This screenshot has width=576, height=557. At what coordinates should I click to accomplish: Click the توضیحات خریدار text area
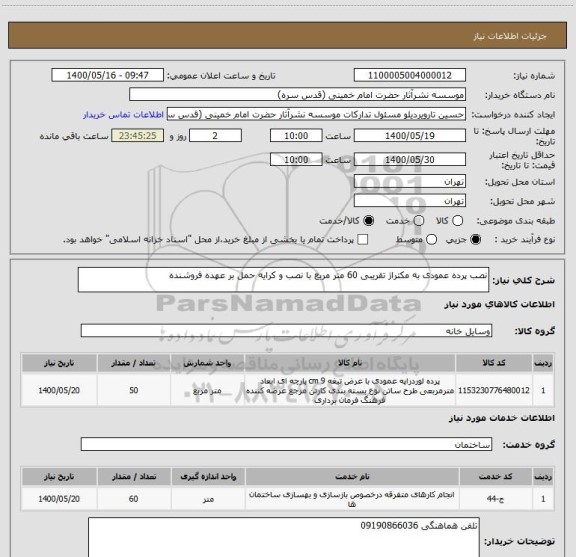tap(284, 537)
